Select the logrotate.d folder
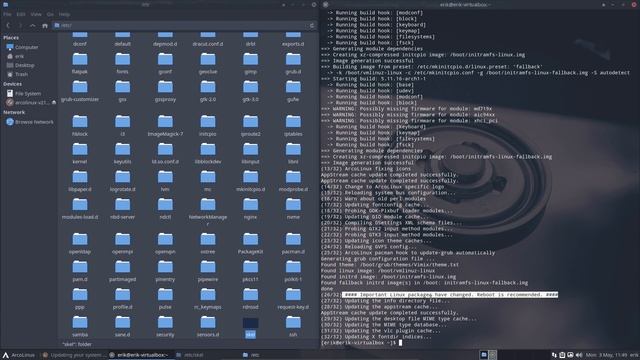 [122, 181]
